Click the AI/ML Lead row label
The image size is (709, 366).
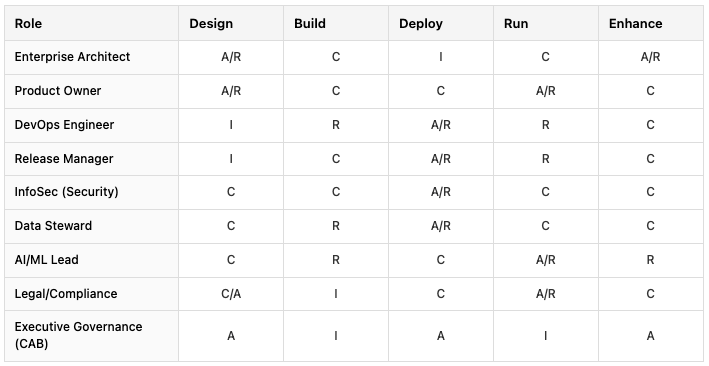tap(47, 260)
